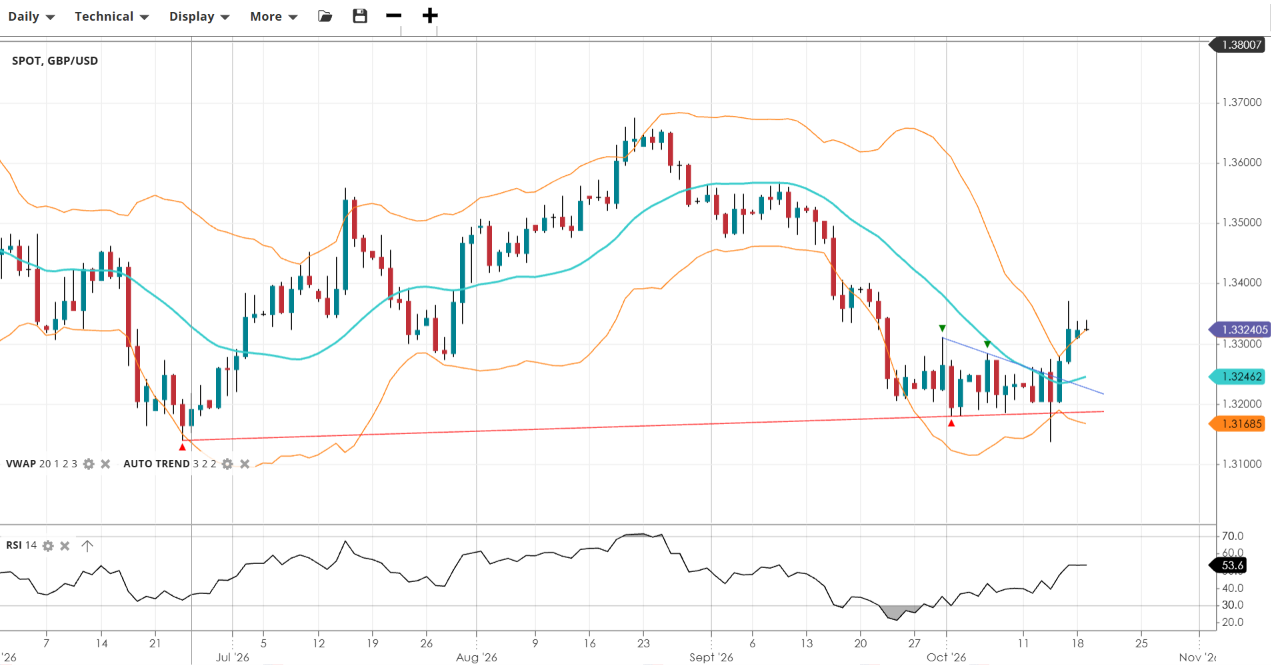Click the VWAP indicator label
This screenshot has width=1271, height=665.
pos(41,464)
